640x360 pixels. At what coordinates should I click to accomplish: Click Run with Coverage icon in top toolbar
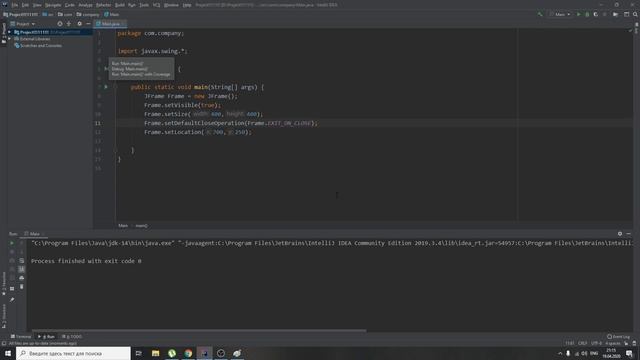point(596,14)
